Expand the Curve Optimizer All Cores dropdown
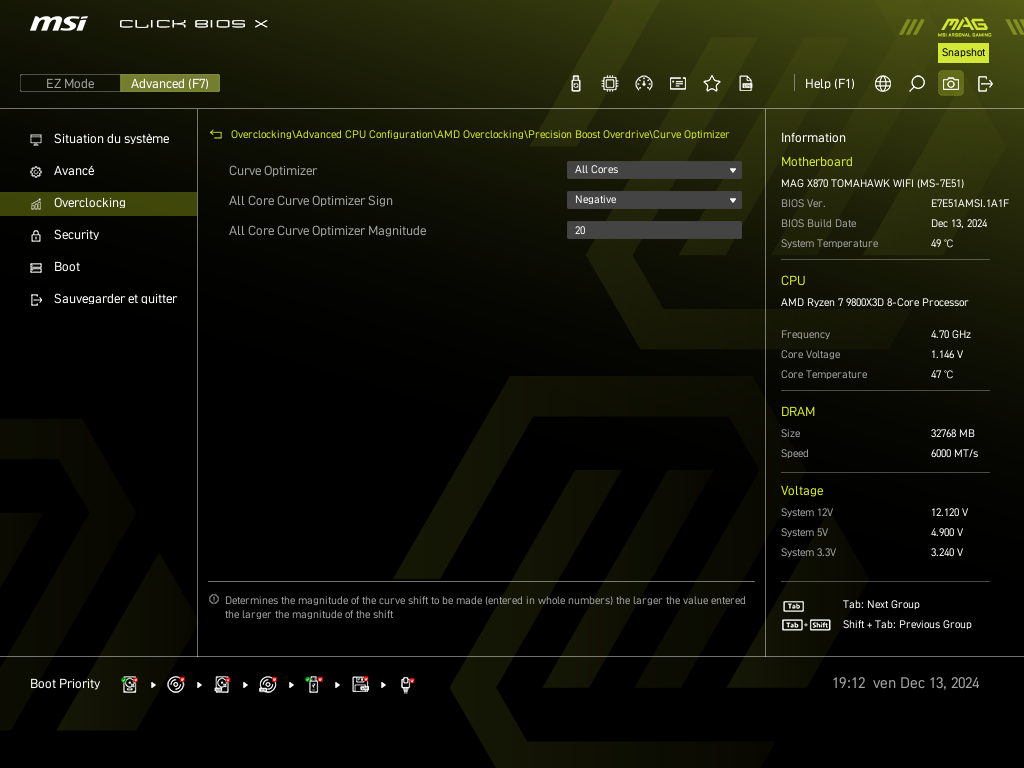Image resolution: width=1024 pixels, height=768 pixels. [x=654, y=170]
